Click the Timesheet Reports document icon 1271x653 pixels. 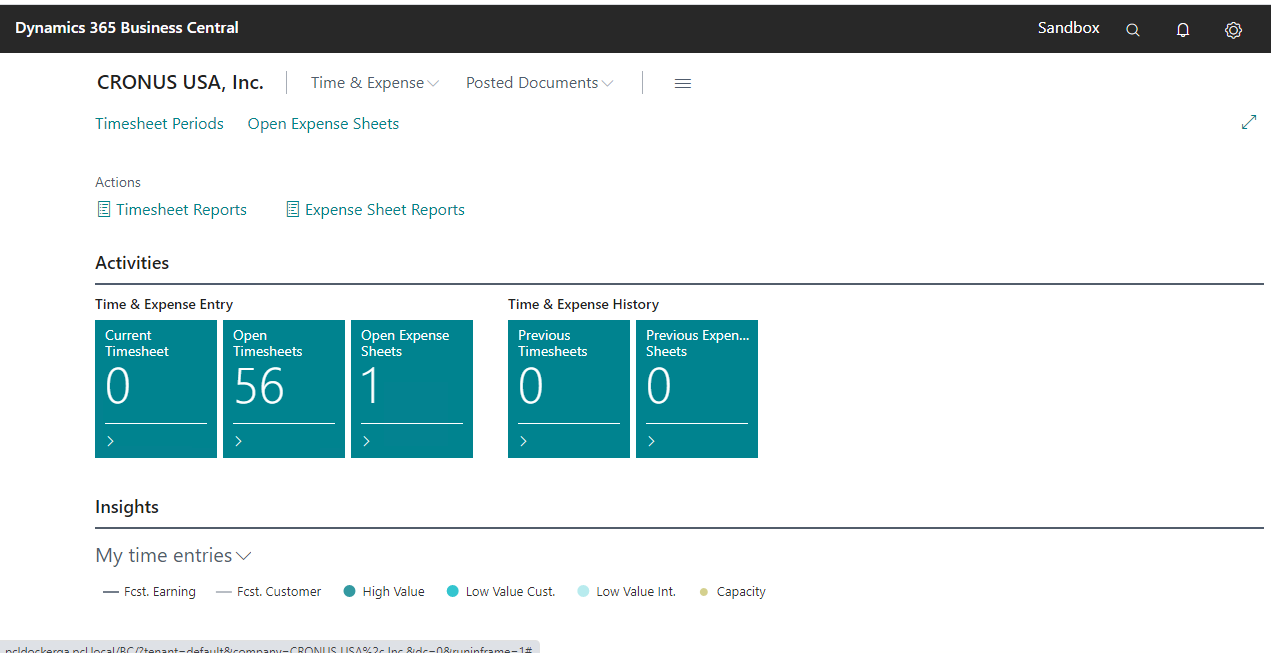pos(103,210)
